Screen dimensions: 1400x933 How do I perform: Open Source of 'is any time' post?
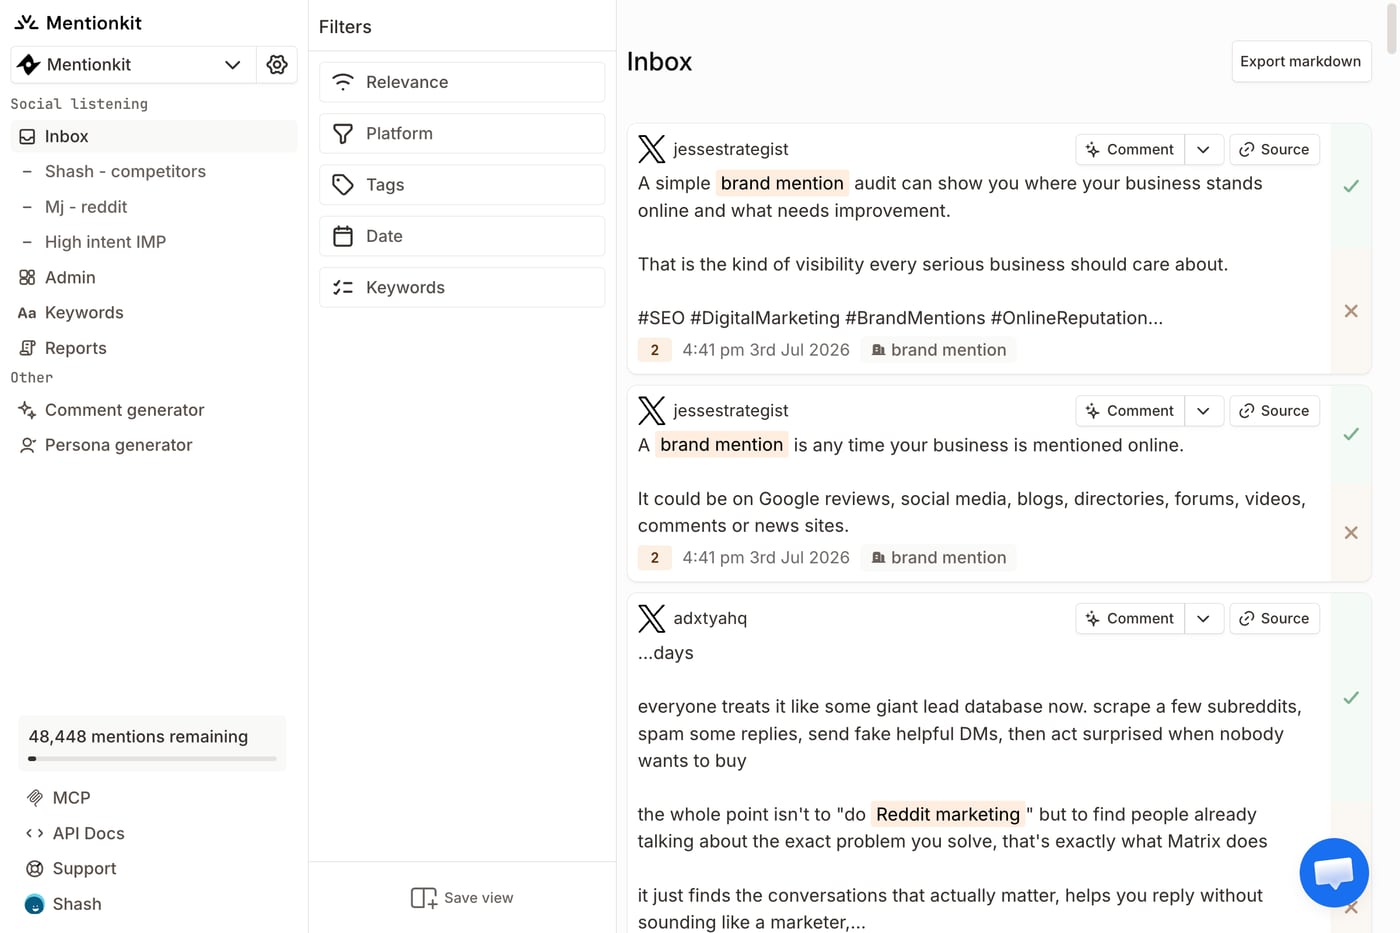(x=1274, y=411)
